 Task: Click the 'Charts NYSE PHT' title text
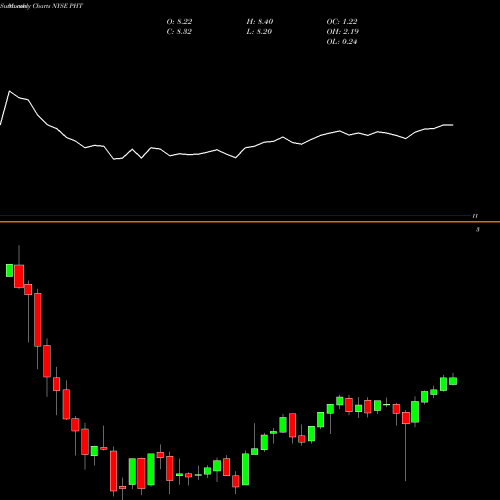(x=58, y=6)
